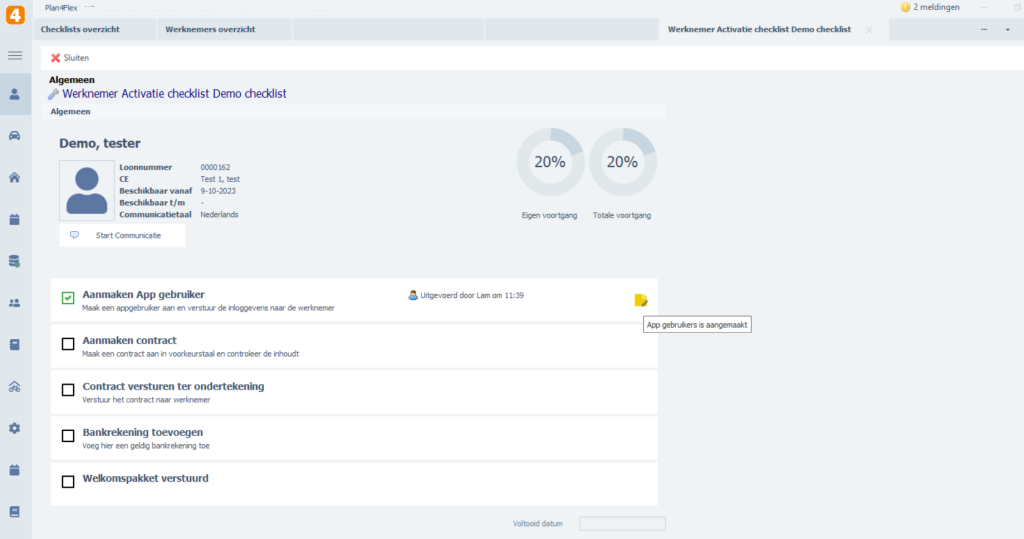Viewport: 1024px width, 539px height.
Task: Open the hamburger menu in sidebar
Action: tap(15, 55)
